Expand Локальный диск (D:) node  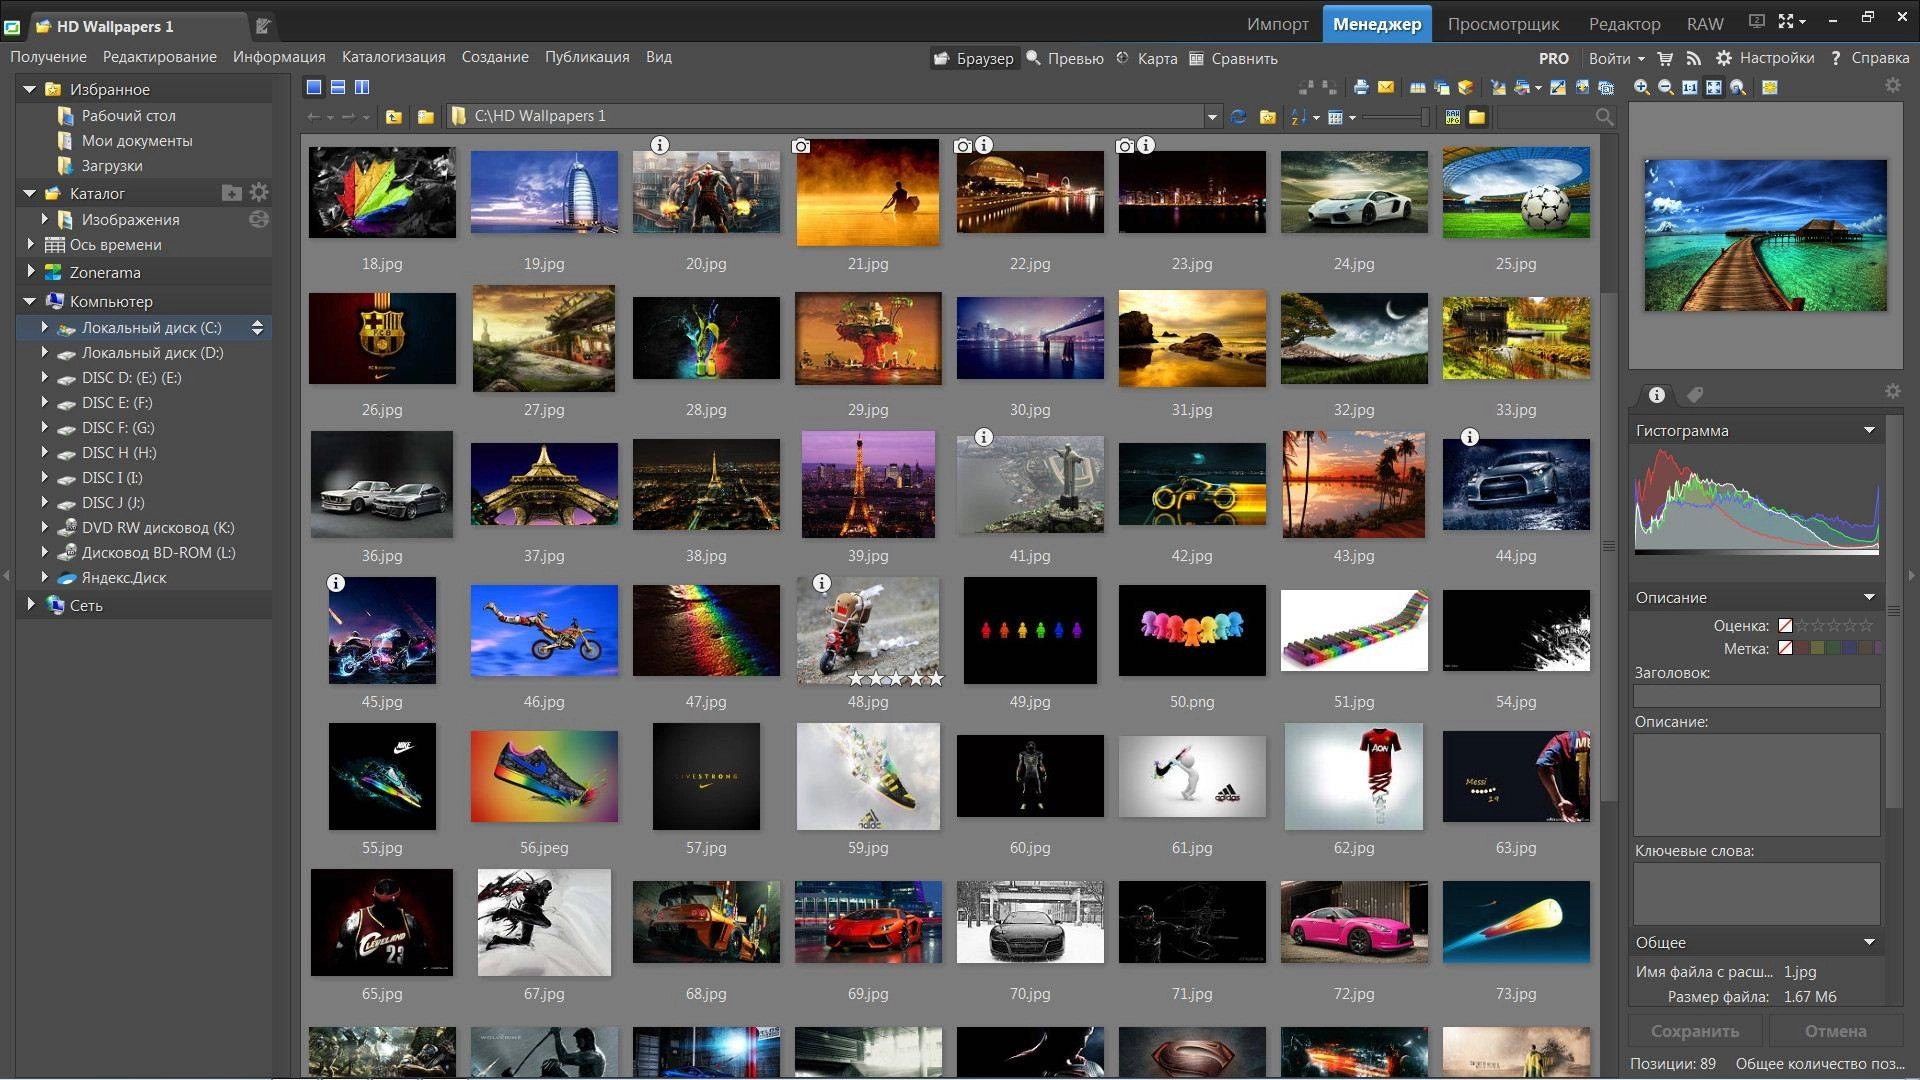click(44, 352)
